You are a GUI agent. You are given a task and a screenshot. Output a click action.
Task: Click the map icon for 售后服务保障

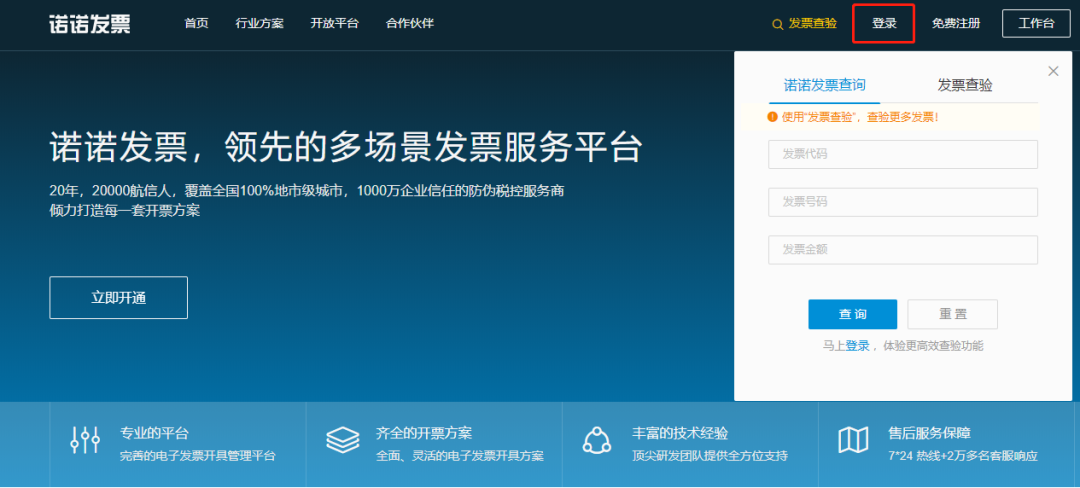point(853,440)
